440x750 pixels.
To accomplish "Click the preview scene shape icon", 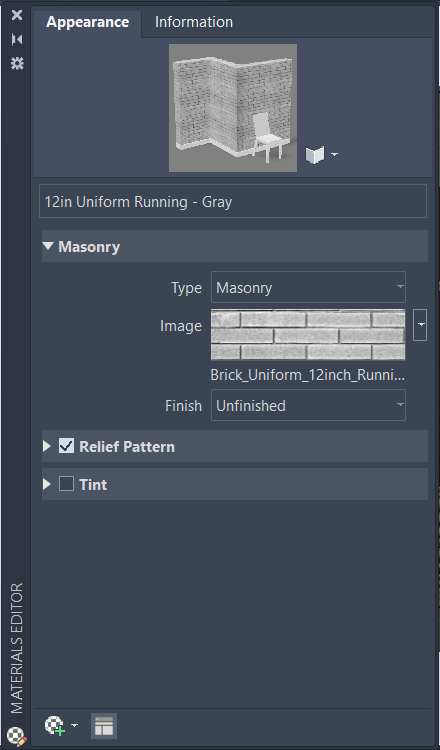I will point(315,154).
